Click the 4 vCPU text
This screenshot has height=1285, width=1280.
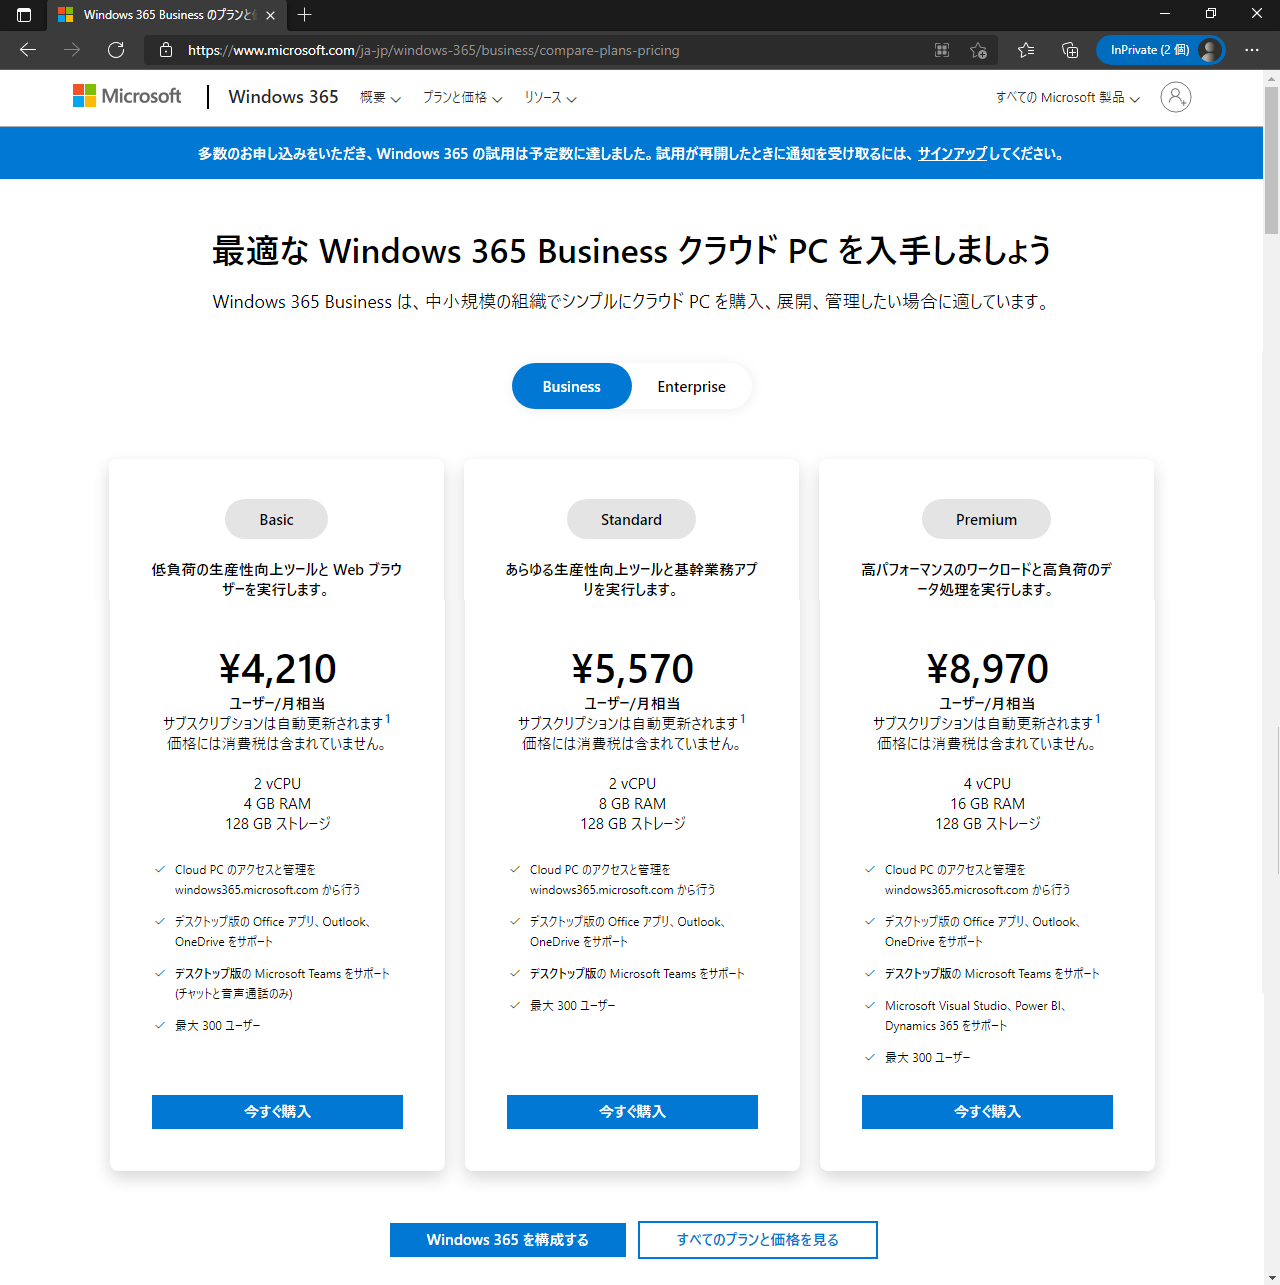[987, 784]
